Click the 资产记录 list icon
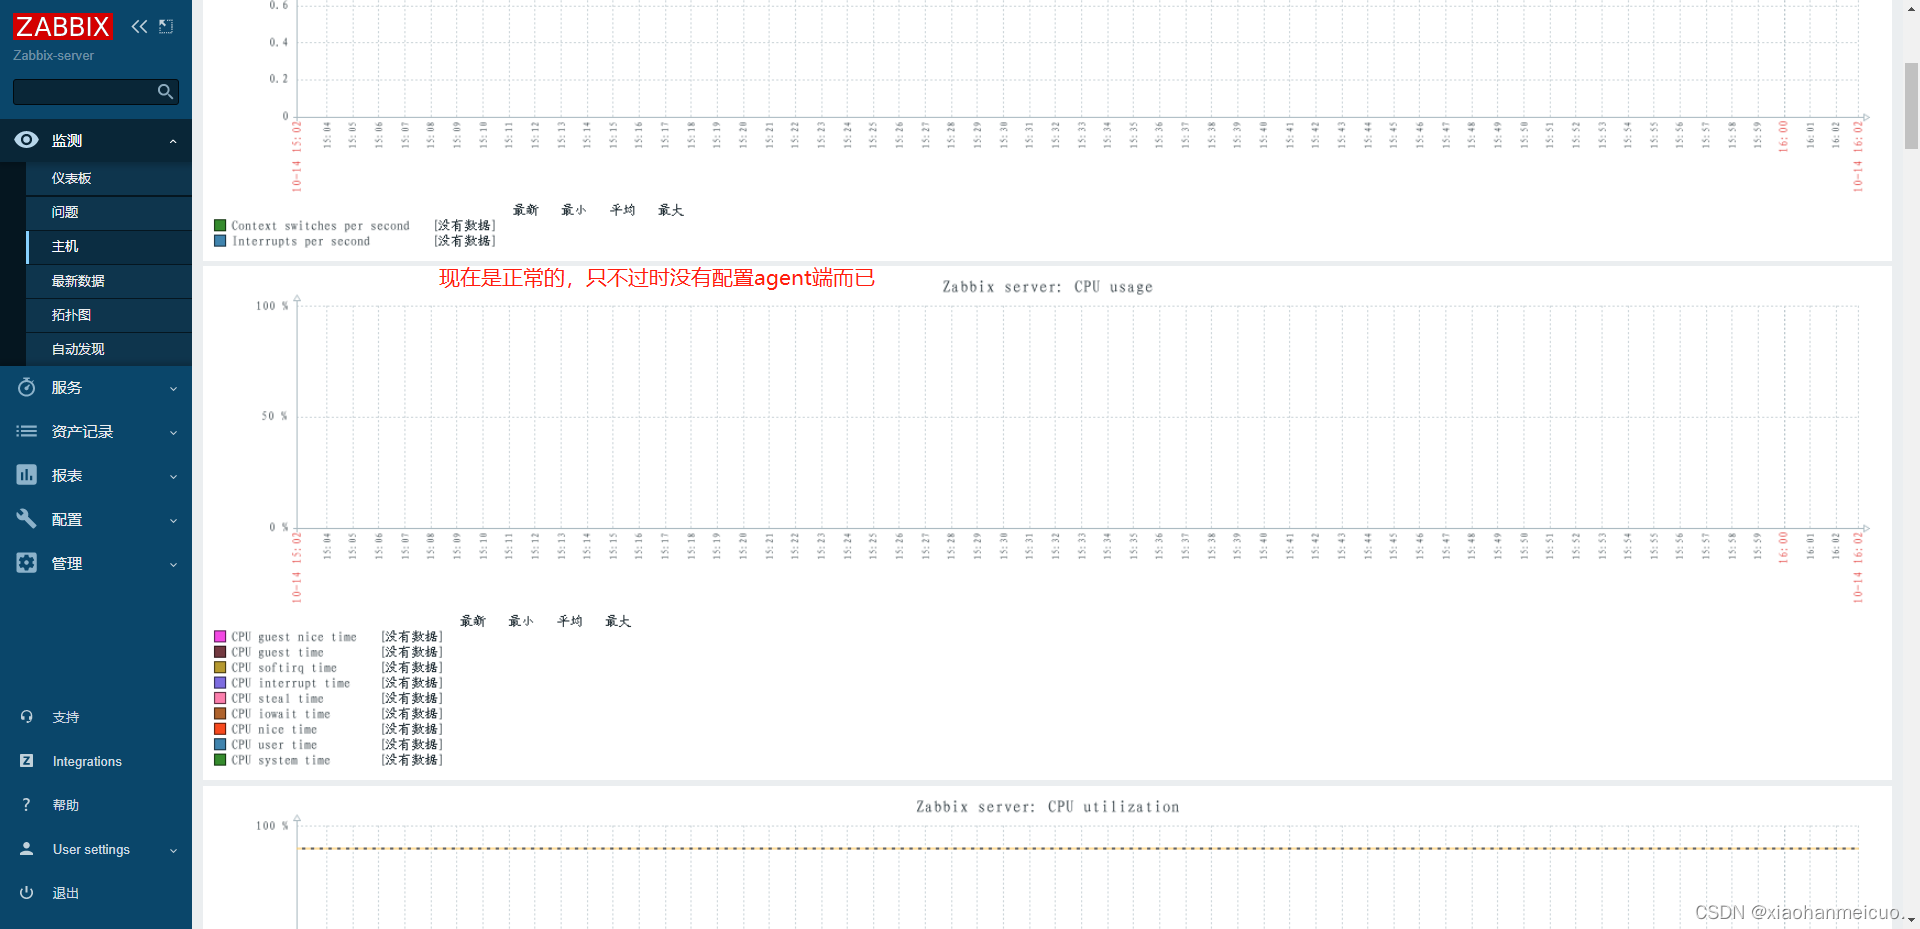 (27, 431)
